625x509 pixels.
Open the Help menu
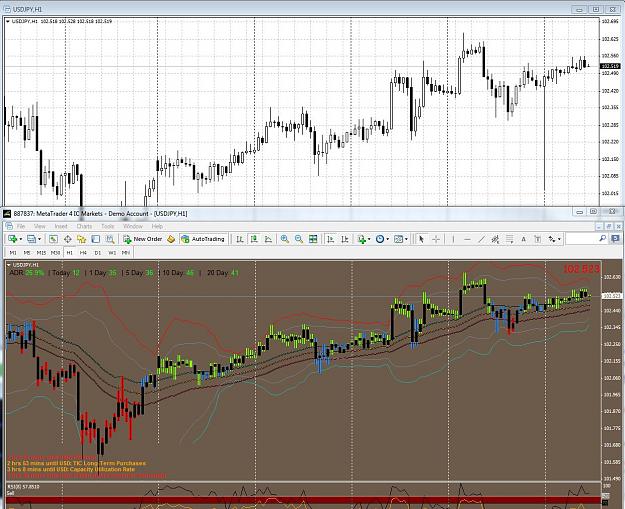[x=157, y=226]
